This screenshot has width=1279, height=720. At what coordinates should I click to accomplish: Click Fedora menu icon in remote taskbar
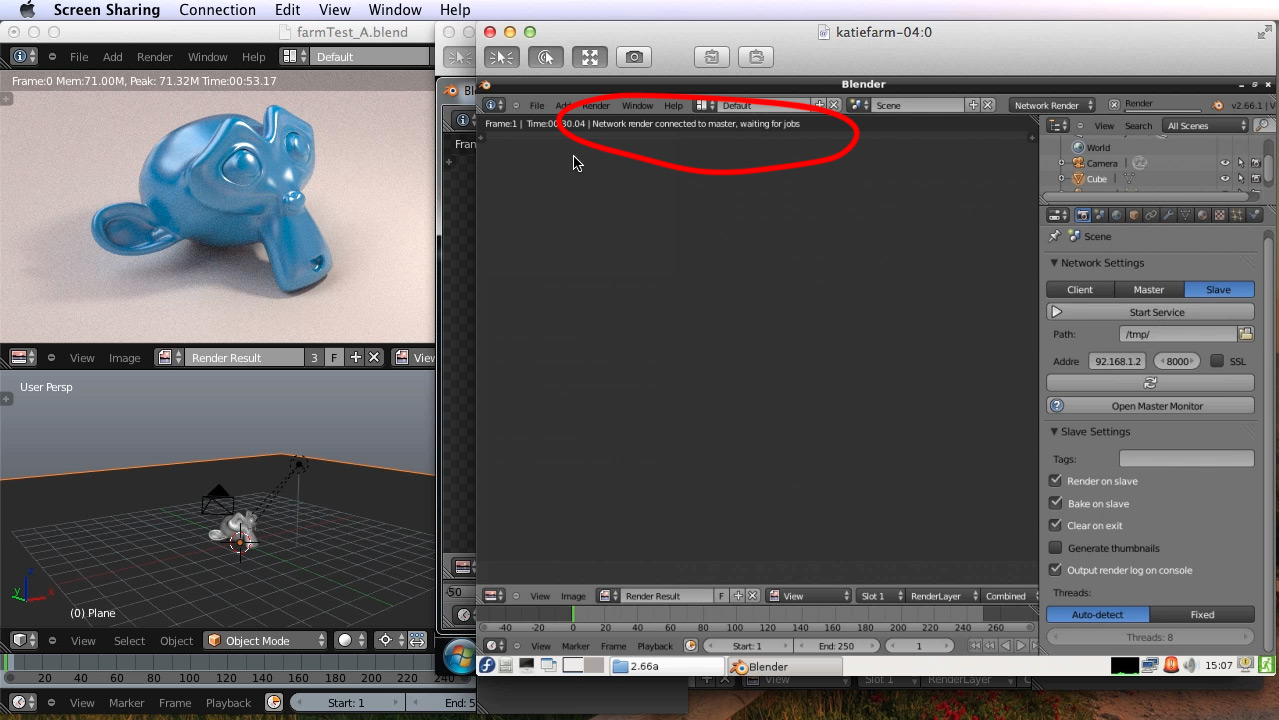tap(487, 666)
